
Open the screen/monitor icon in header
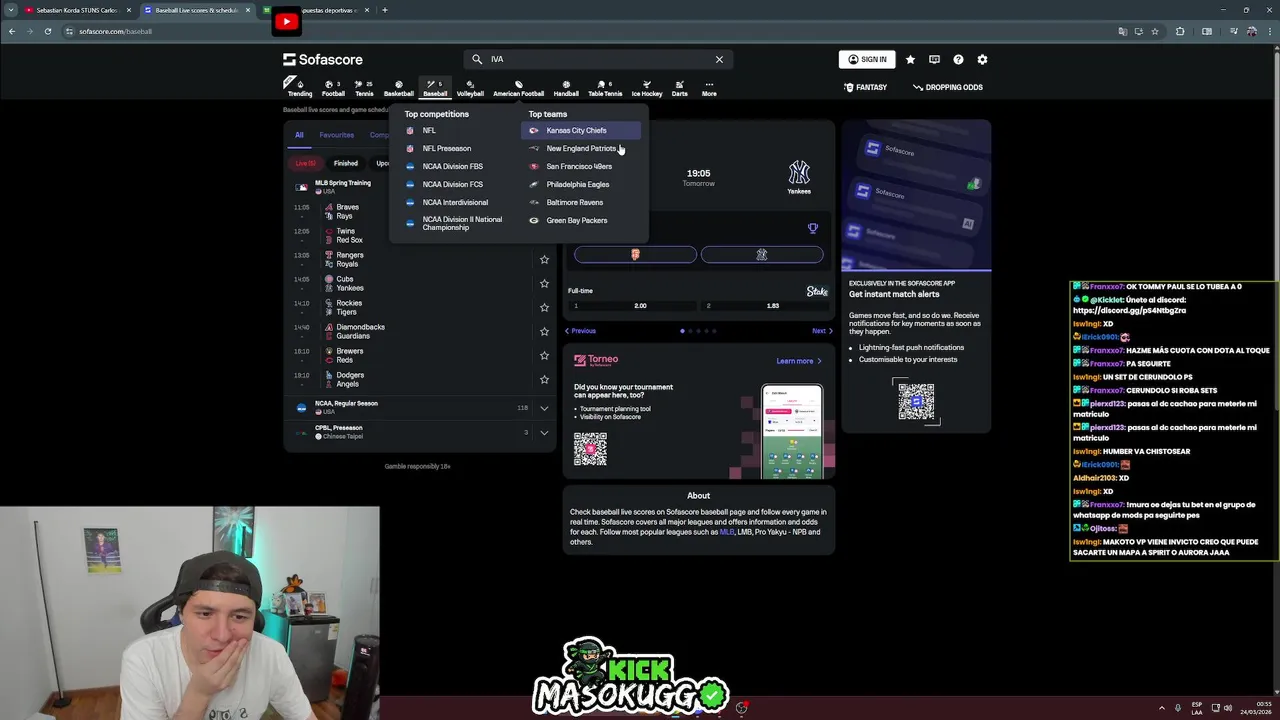(934, 59)
